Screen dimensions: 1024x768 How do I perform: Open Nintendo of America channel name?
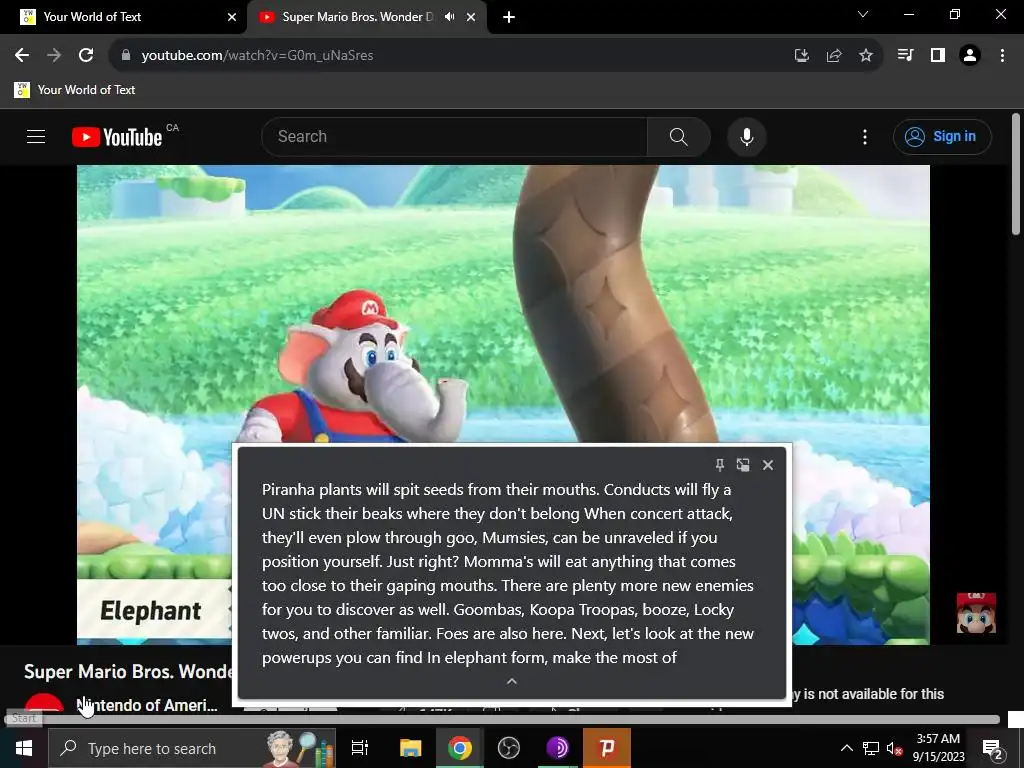click(147, 705)
